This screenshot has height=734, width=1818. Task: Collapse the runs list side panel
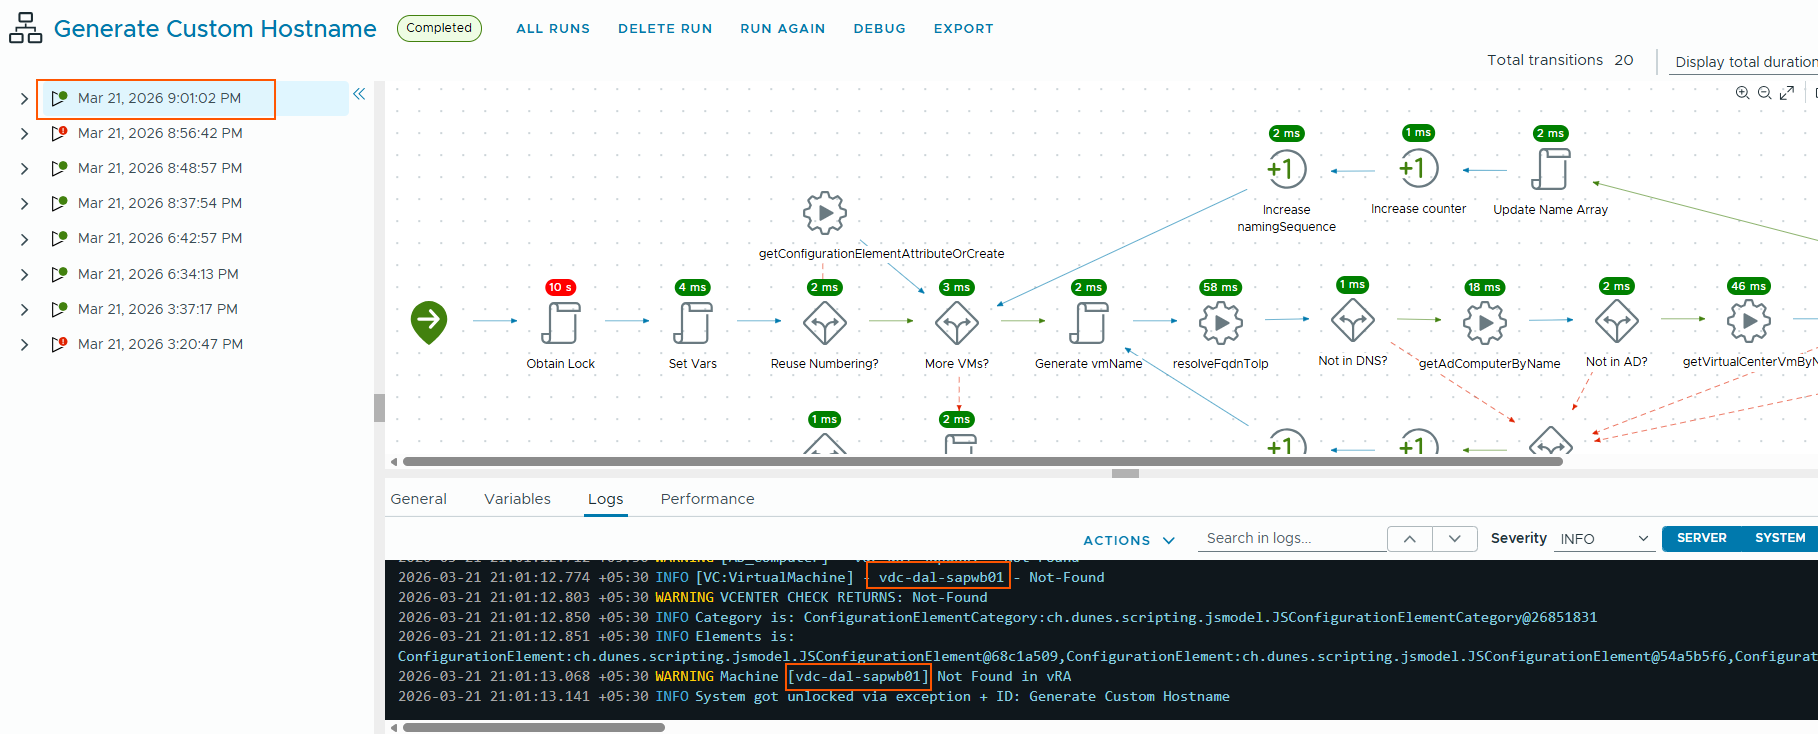pyautogui.click(x=359, y=94)
